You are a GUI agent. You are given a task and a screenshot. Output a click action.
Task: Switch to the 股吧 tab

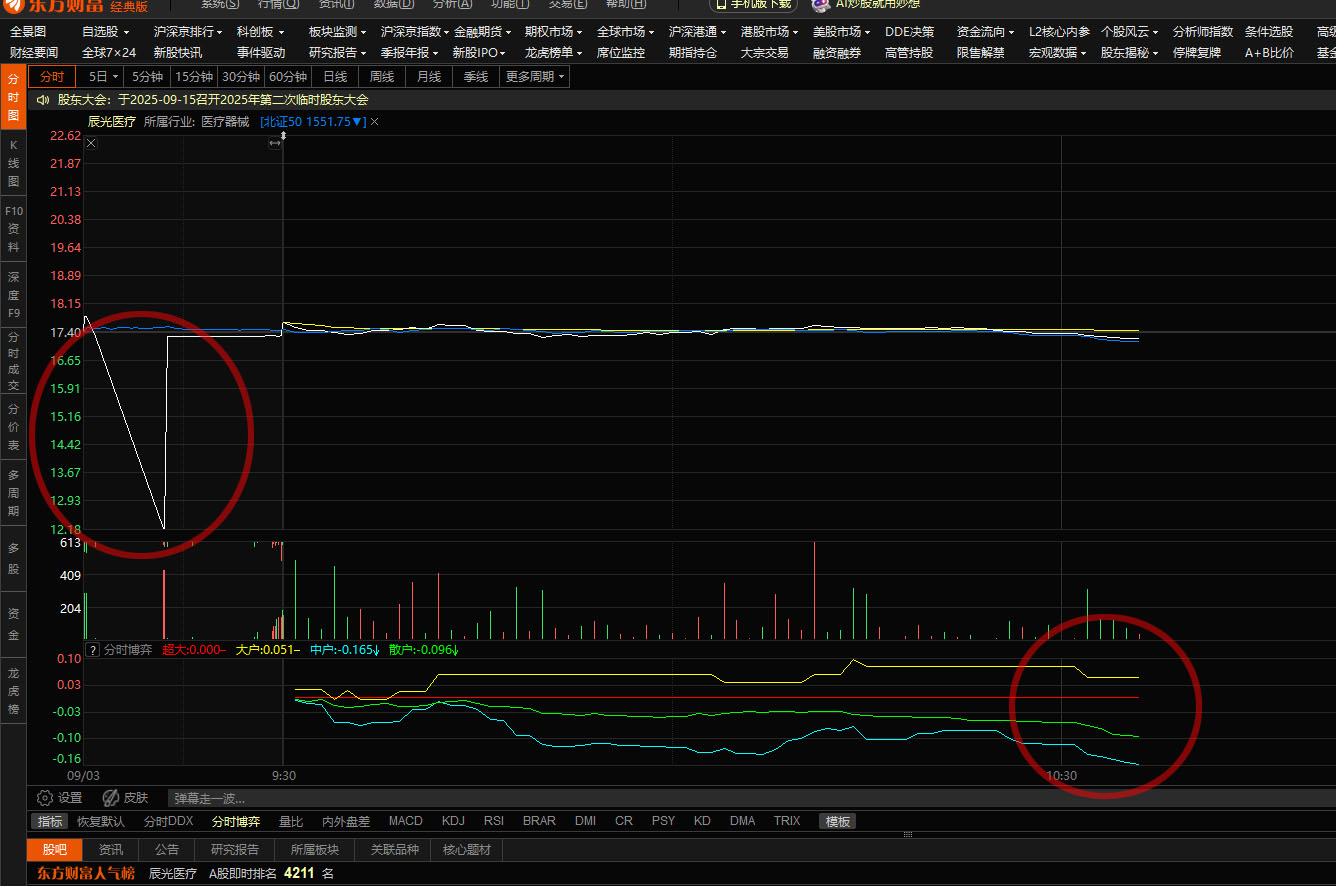click(x=54, y=850)
